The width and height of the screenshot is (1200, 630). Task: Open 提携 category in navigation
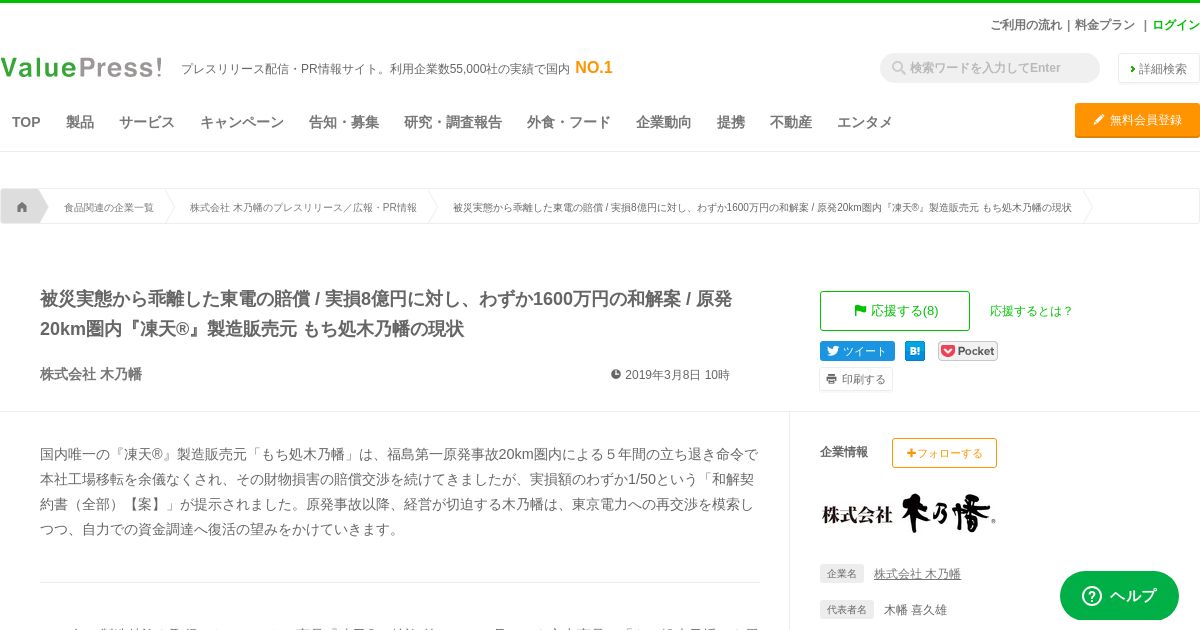[x=731, y=122]
